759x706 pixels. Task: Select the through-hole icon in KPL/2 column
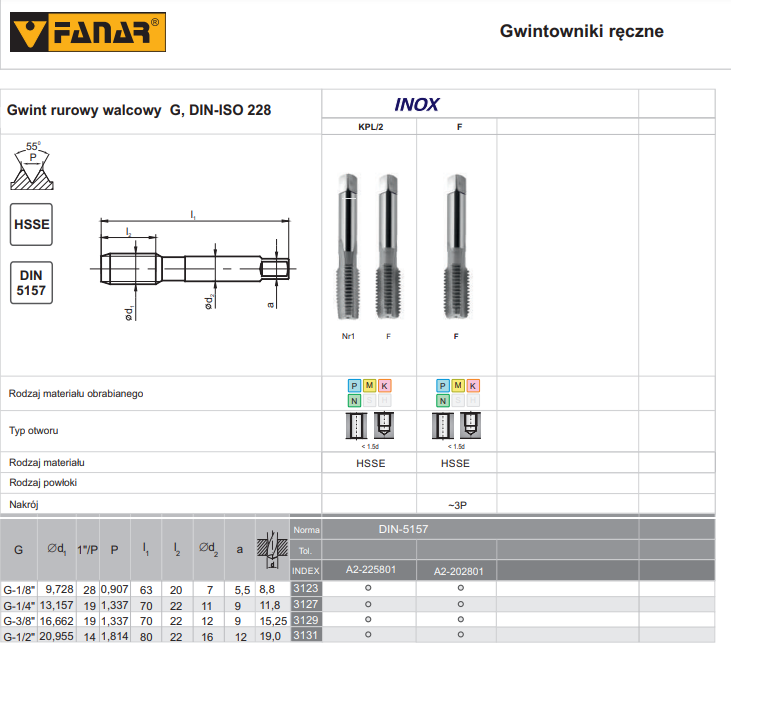coord(355,426)
